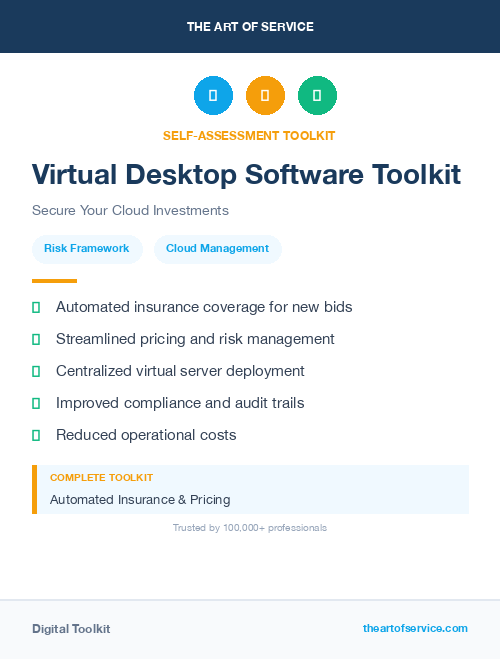
Task: Select the Risk Framework tag
Action: pyautogui.click(x=87, y=249)
